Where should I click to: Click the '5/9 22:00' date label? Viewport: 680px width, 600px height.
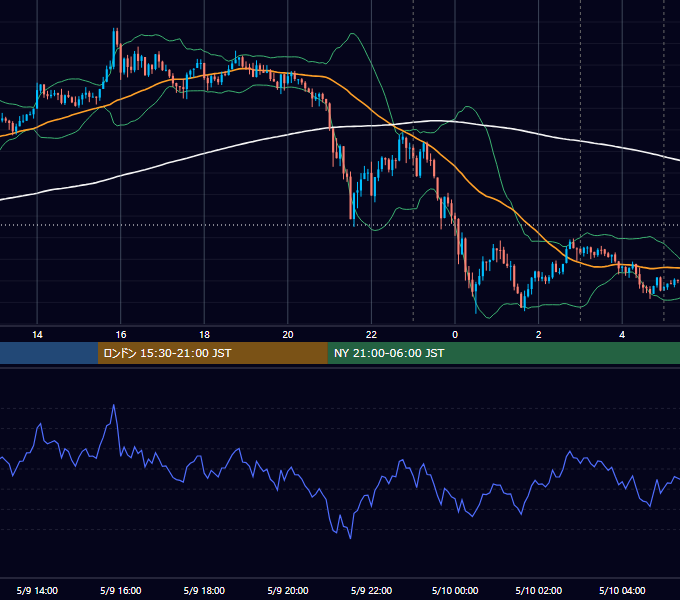pyautogui.click(x=371, y=590)
